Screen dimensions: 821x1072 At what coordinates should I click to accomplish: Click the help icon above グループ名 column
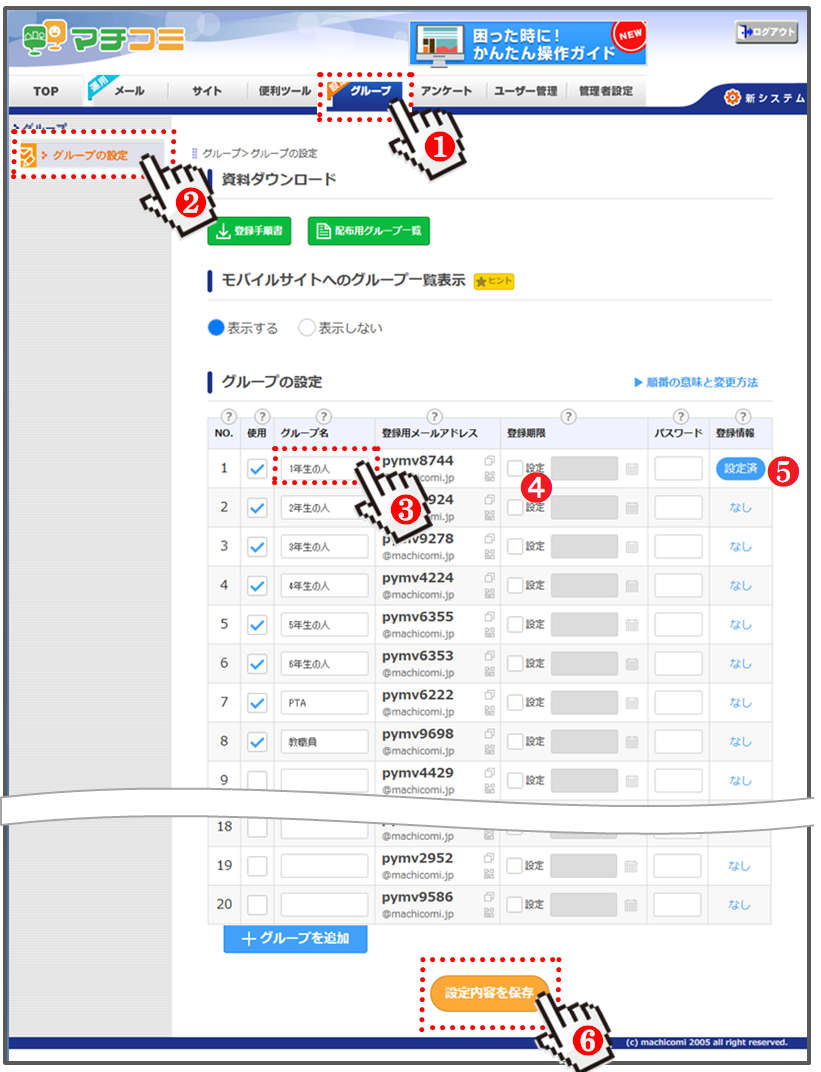coord(323,416)
